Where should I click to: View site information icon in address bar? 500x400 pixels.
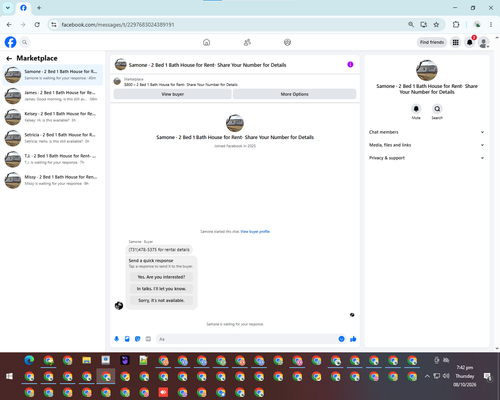coord(54,25)
